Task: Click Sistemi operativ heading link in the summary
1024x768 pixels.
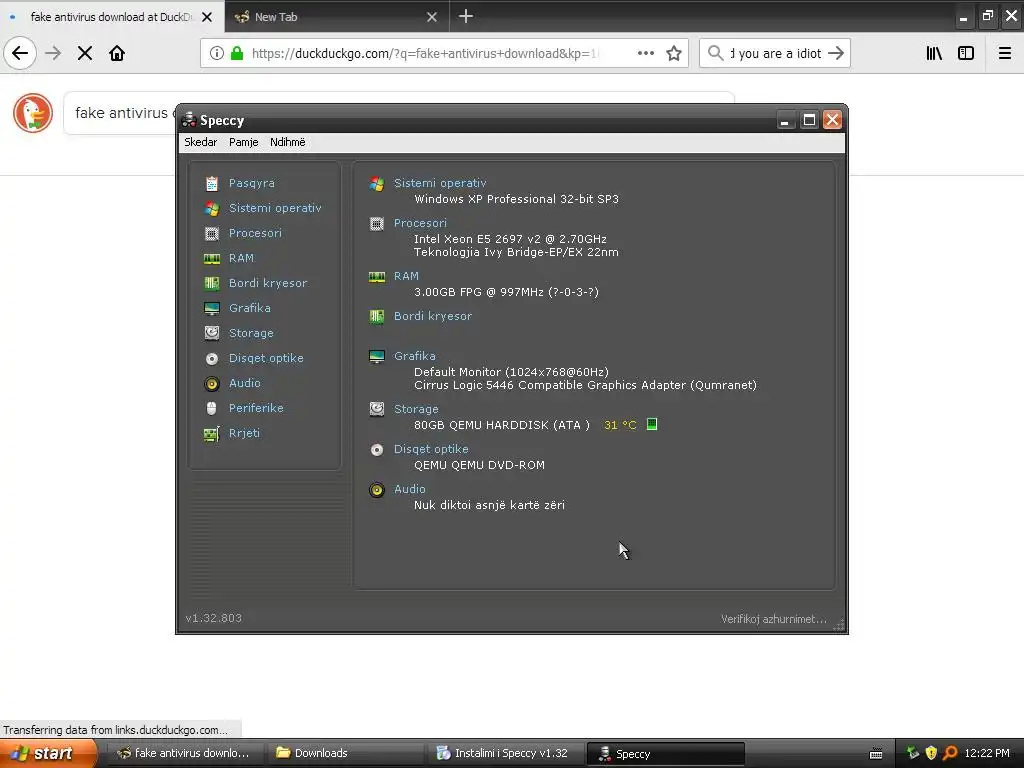Action: [440, 184]
